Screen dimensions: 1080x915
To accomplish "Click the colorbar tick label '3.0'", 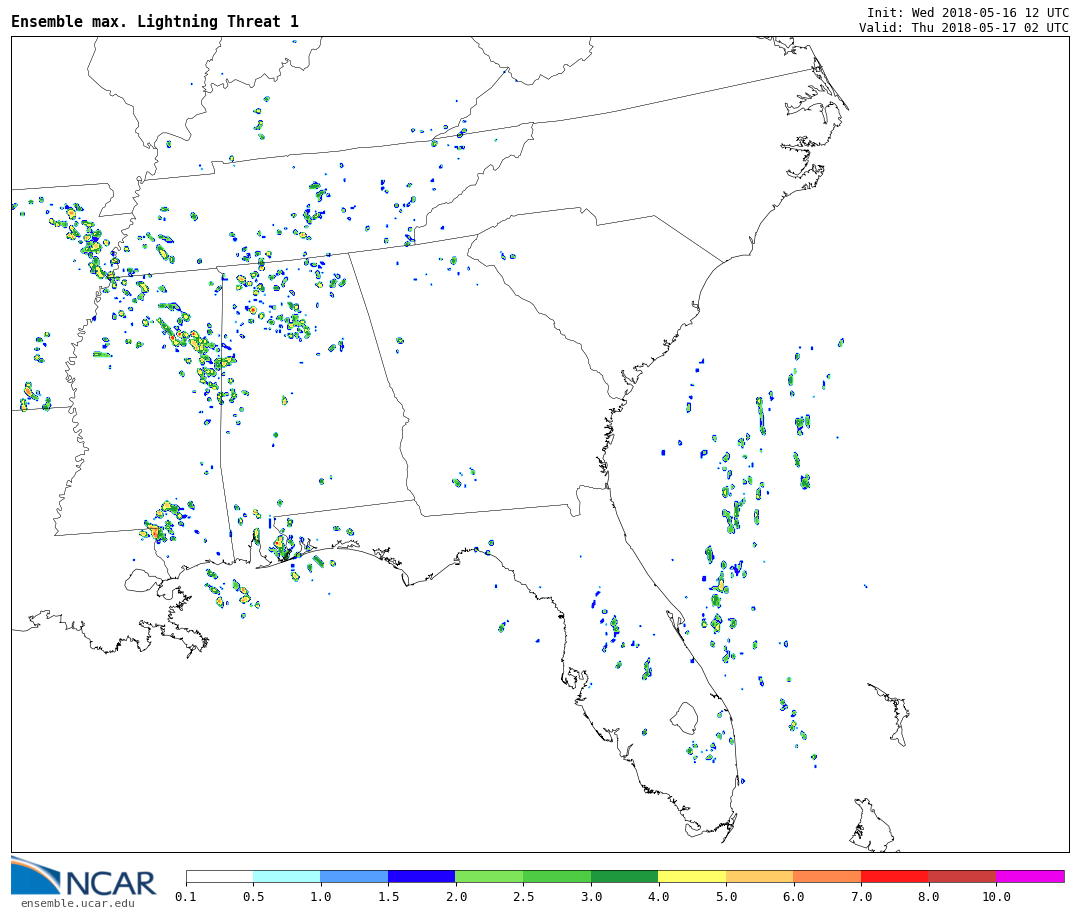I will pyautogui.click(x=591, y=897).
